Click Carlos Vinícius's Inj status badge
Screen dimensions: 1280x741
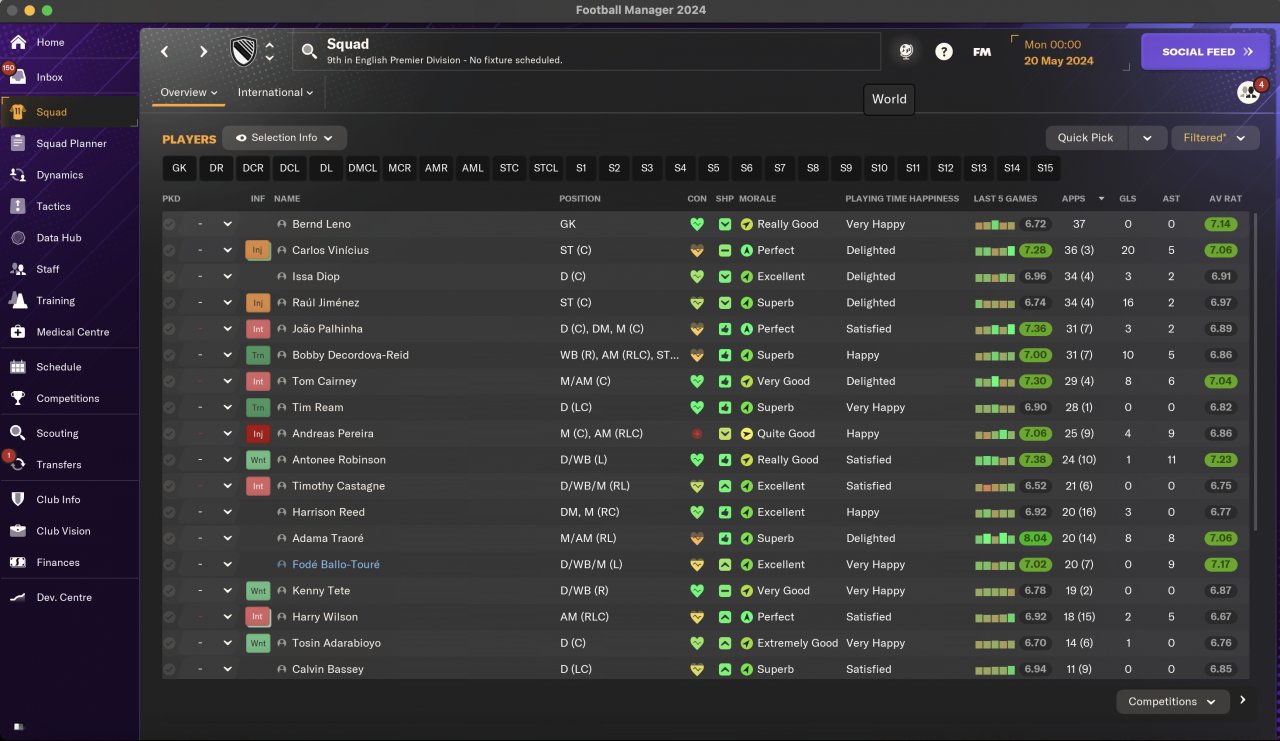click(x=258, y=250)
